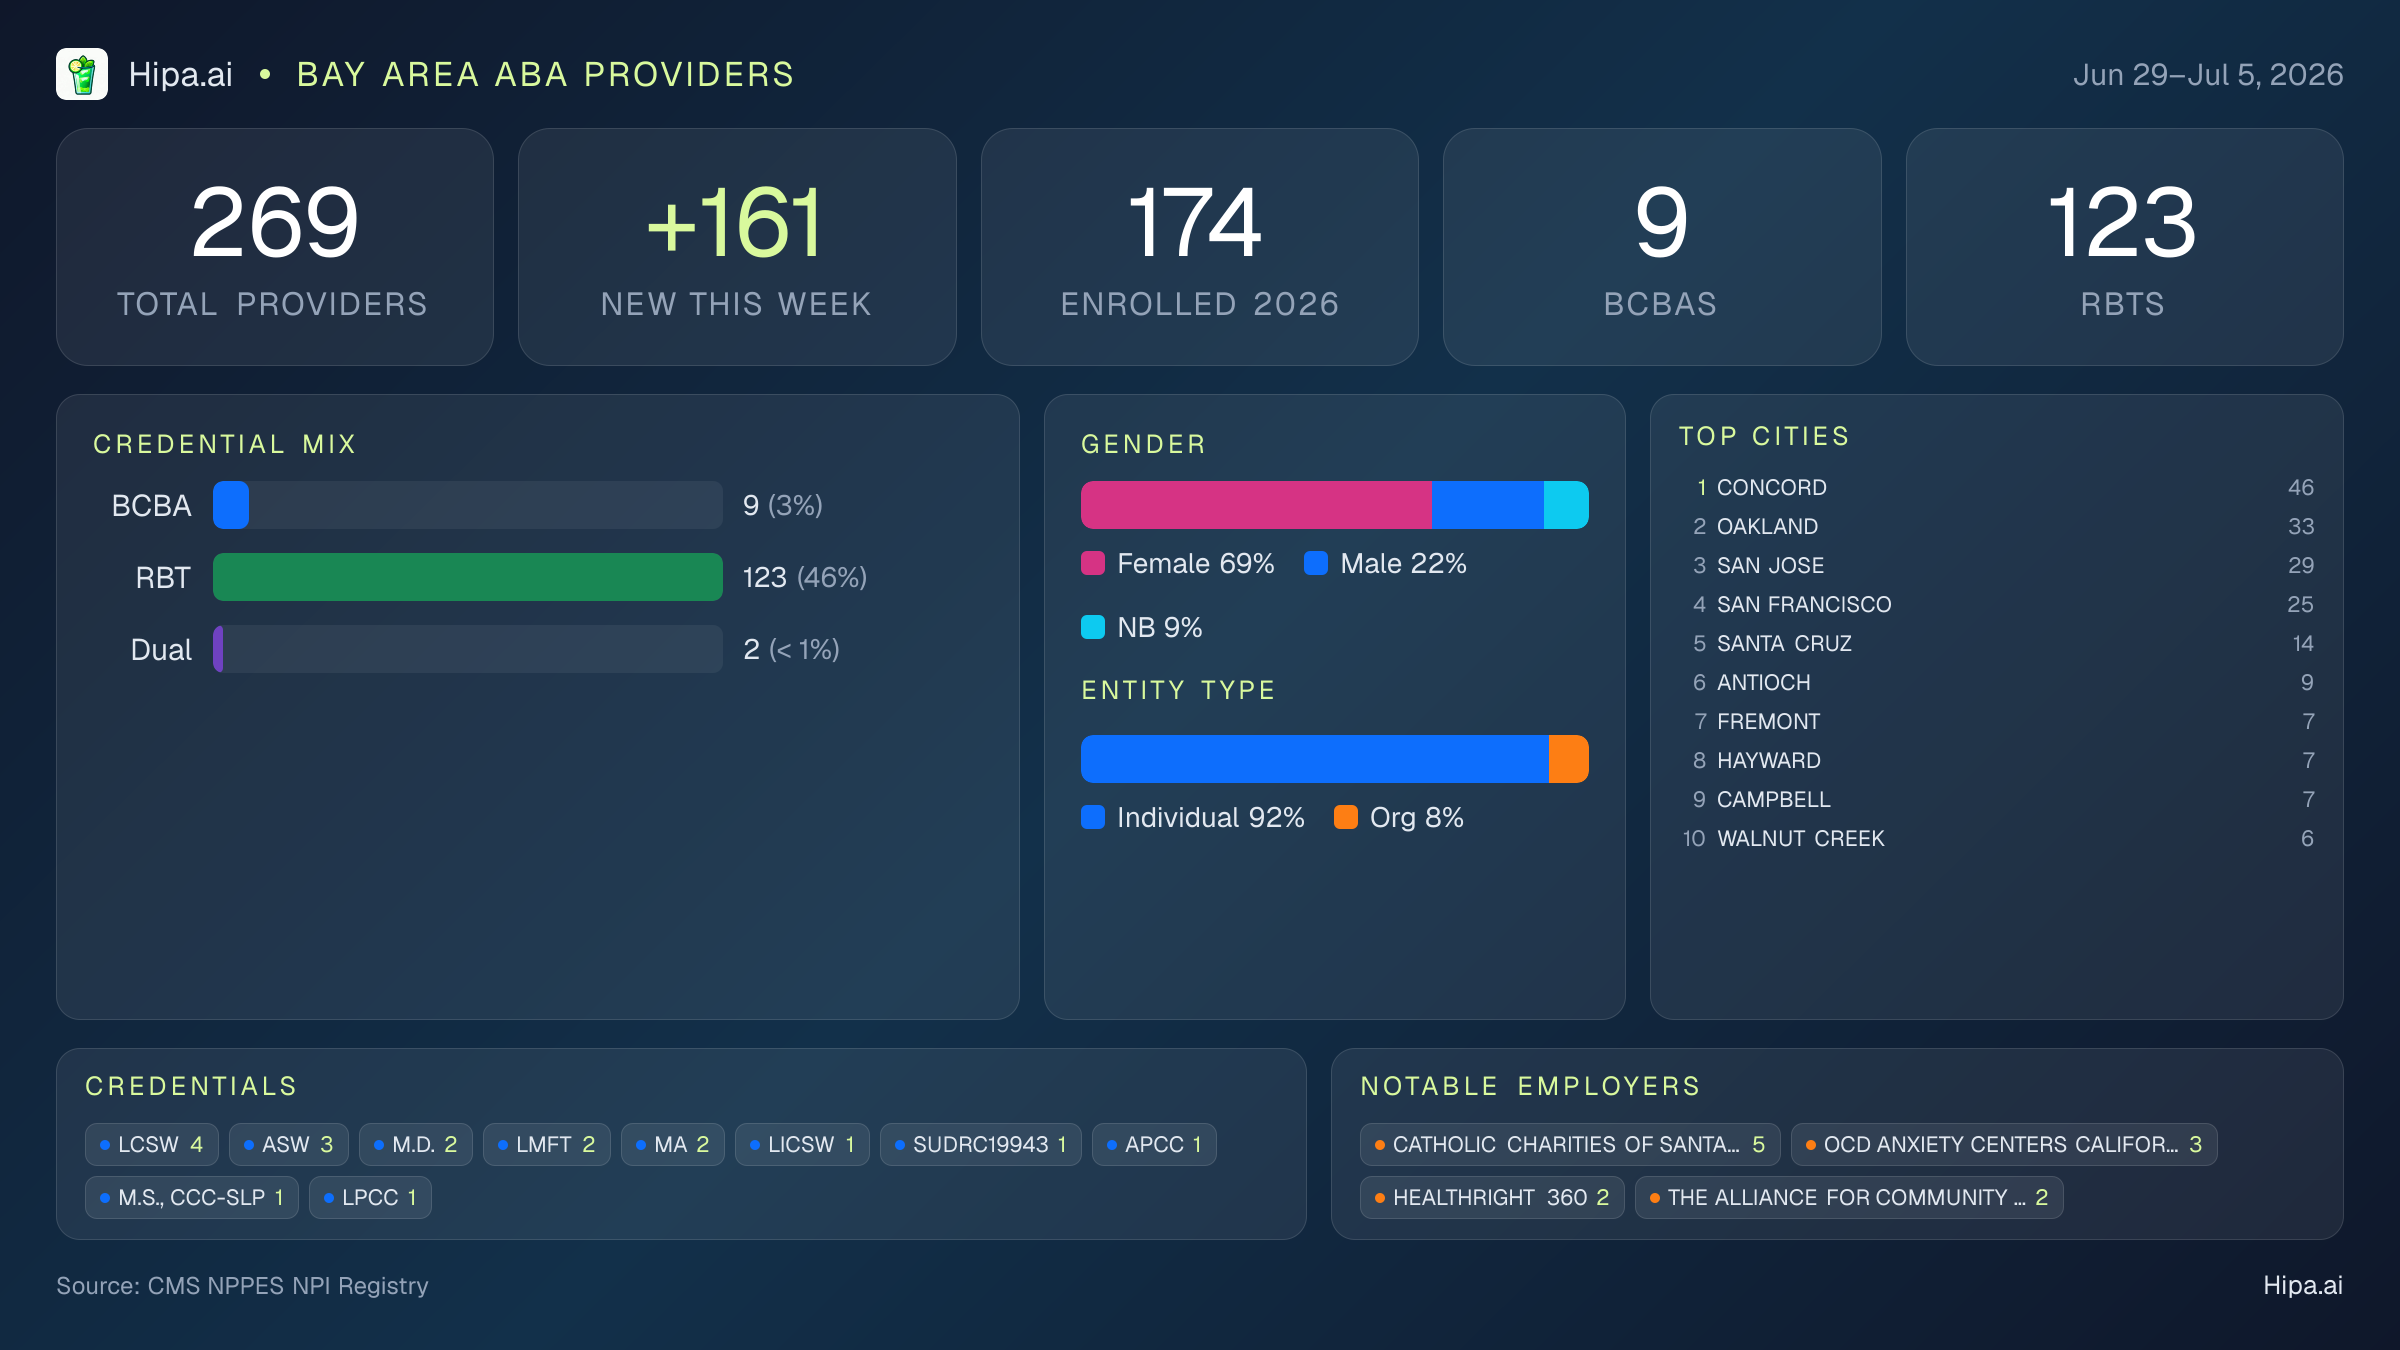Select the Bay Area ABA Providers title
The image size is (2400, 1350).
pyautogui.click(x=545, y=74)
